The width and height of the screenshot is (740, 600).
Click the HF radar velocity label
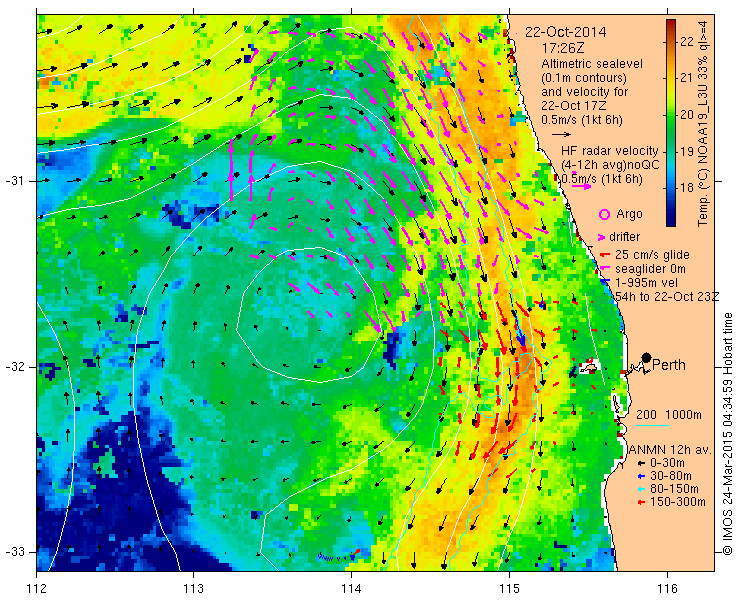point(610,151)
